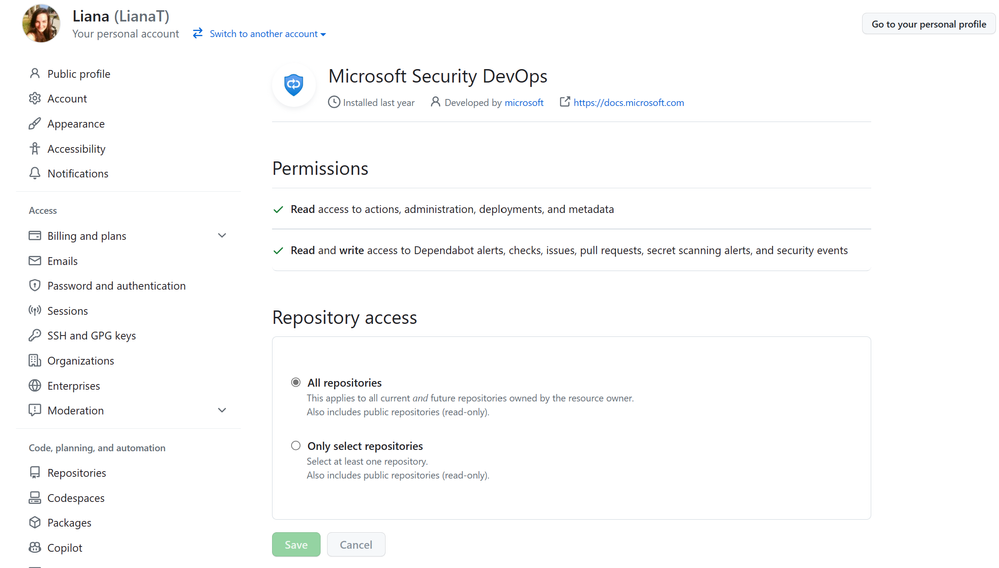Expand the Moderation chevron
999x568 pixels.
coord(222,410)
